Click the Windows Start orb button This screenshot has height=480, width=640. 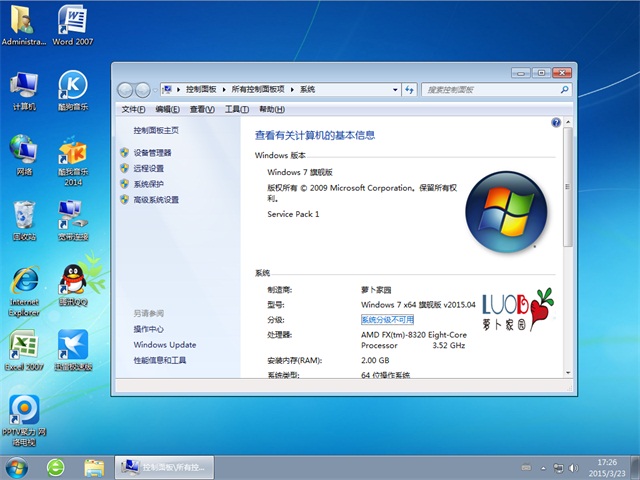click(17, 468)
